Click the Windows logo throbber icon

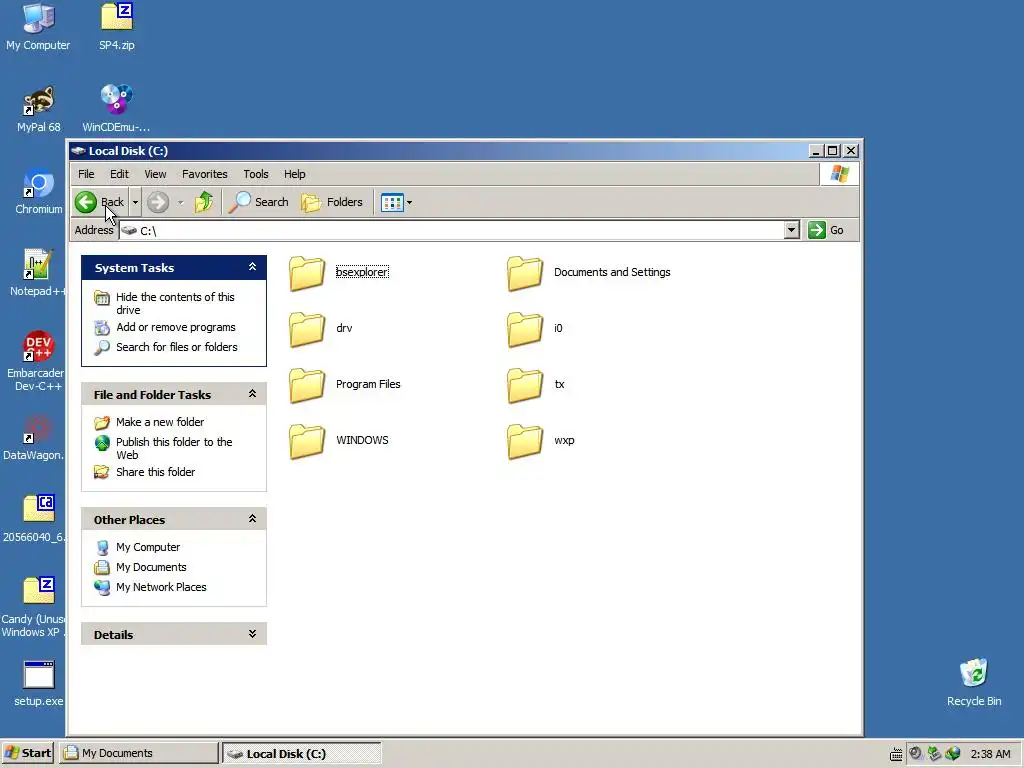click(x=840, y=174)
